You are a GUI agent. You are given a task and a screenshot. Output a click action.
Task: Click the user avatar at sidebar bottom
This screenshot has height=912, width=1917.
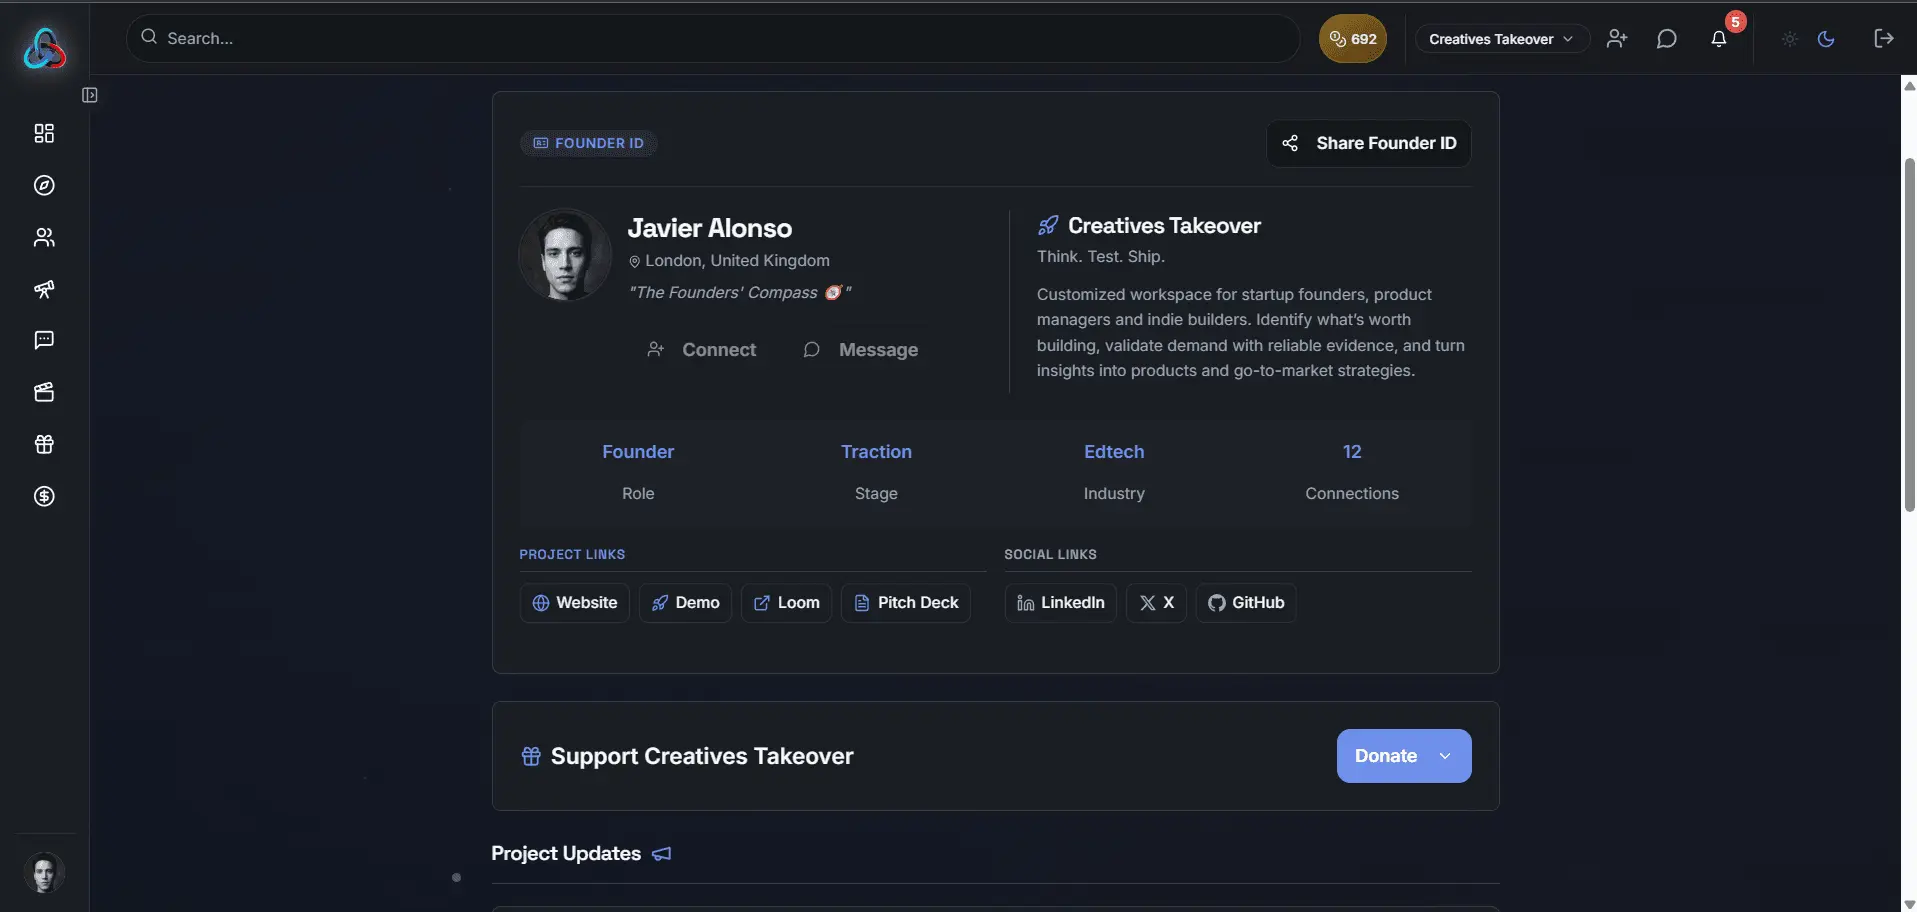click(x=44, y=873)
